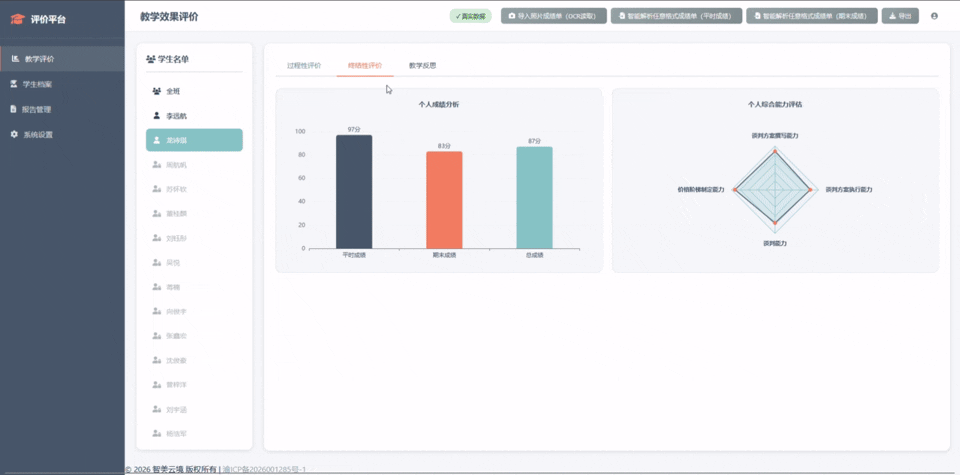Toggle the 真实数据 status badge
Image resolution: width=960 pixels, height=475 pixels.
point(470,16)
